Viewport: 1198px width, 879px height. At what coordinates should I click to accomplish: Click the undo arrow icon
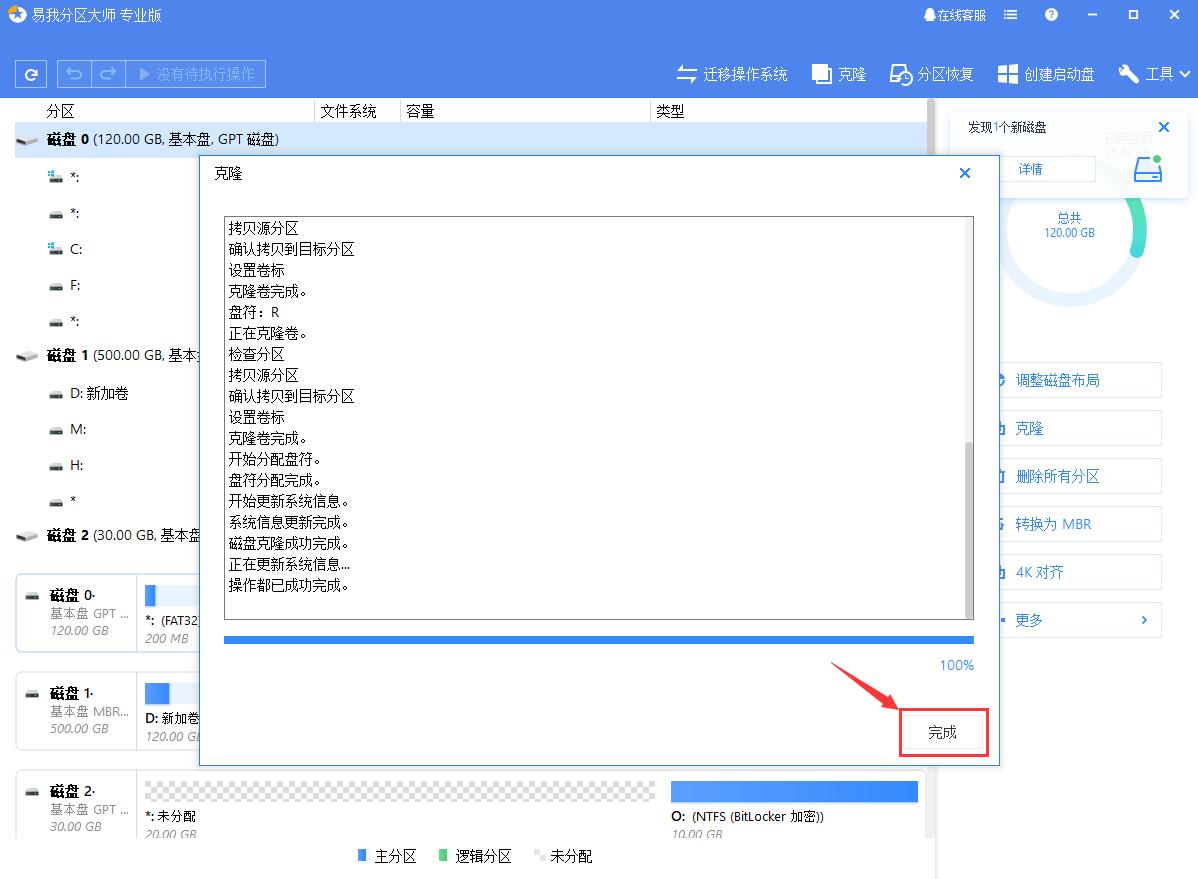tap(72, 73)
